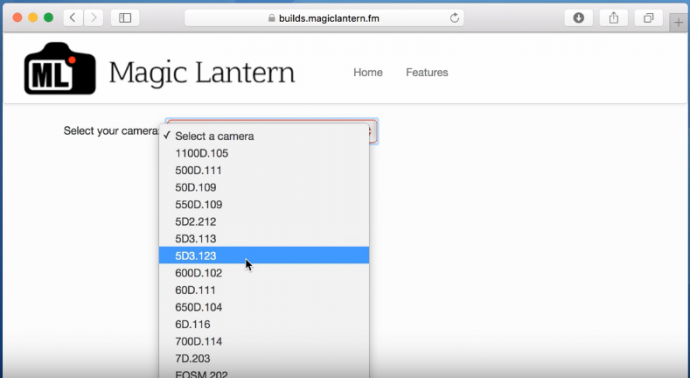
Task: Add a new tab with plus button
Action: tap(679, 23)
